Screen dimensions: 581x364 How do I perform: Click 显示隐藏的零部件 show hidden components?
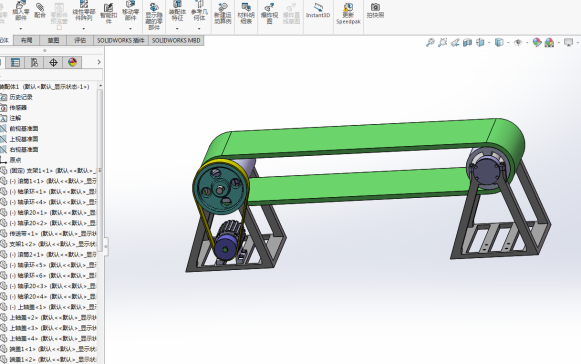pos(154,16)
